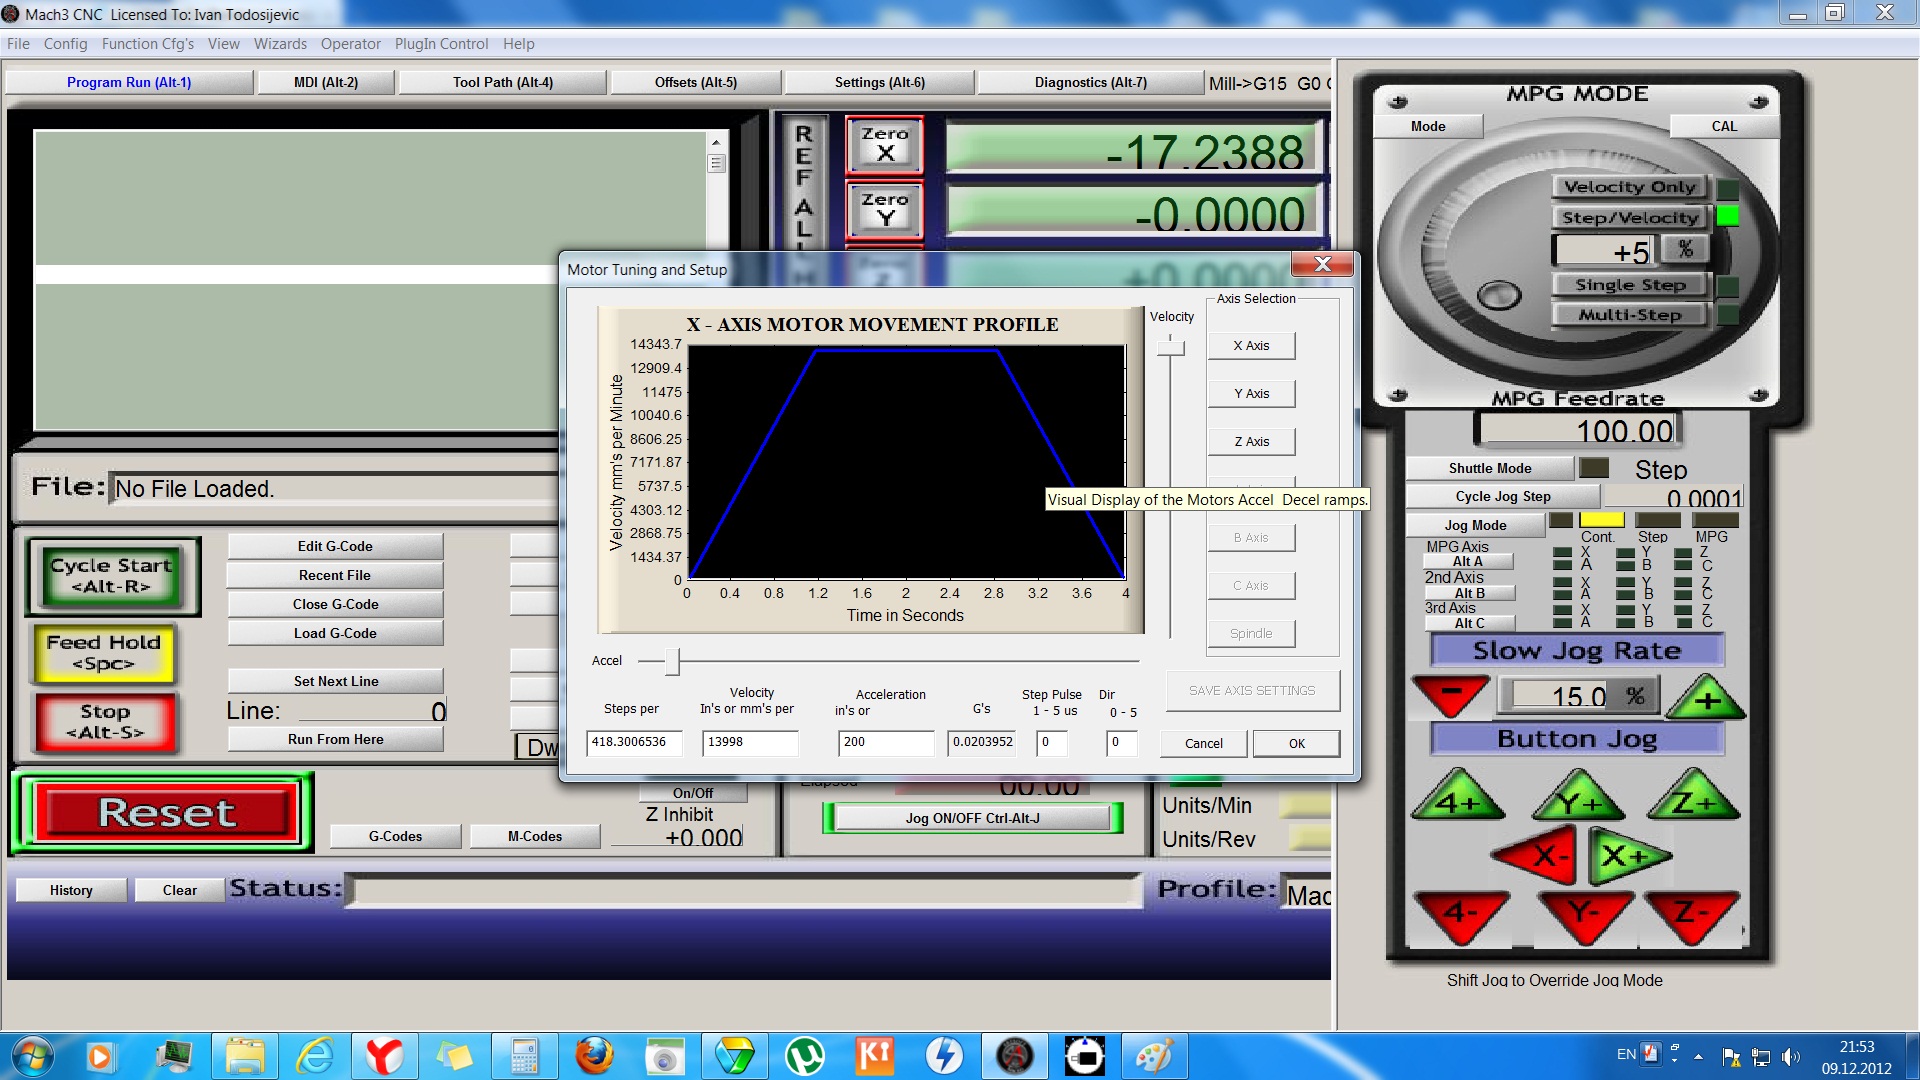Image resolution: width=1920 pixels, height=1080 pixels.
Task: Select Y Axis in Axis Selection
Action: (x=1250, y=394)
